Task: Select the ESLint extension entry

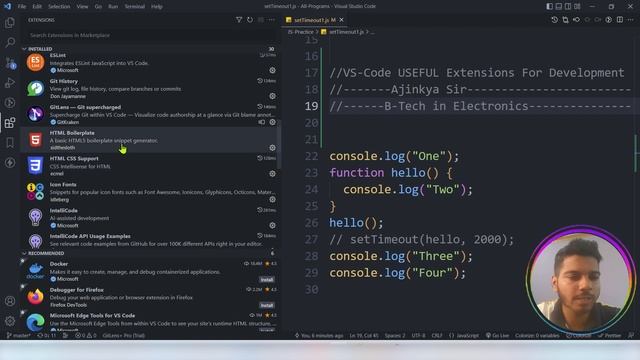Action: pyautogui.click(x=149, y=62)
